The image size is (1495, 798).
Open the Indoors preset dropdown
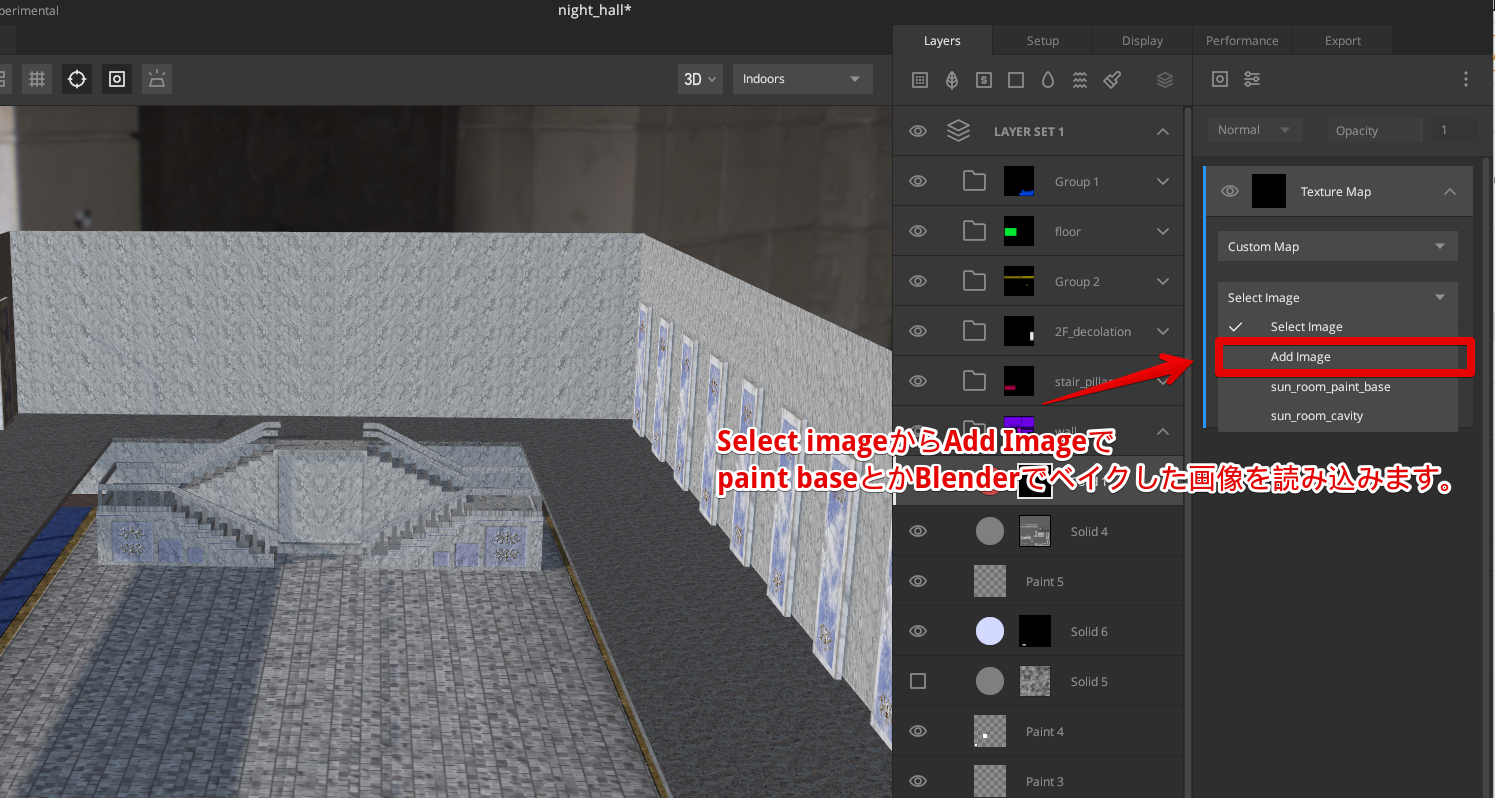(x=802, y=78)
